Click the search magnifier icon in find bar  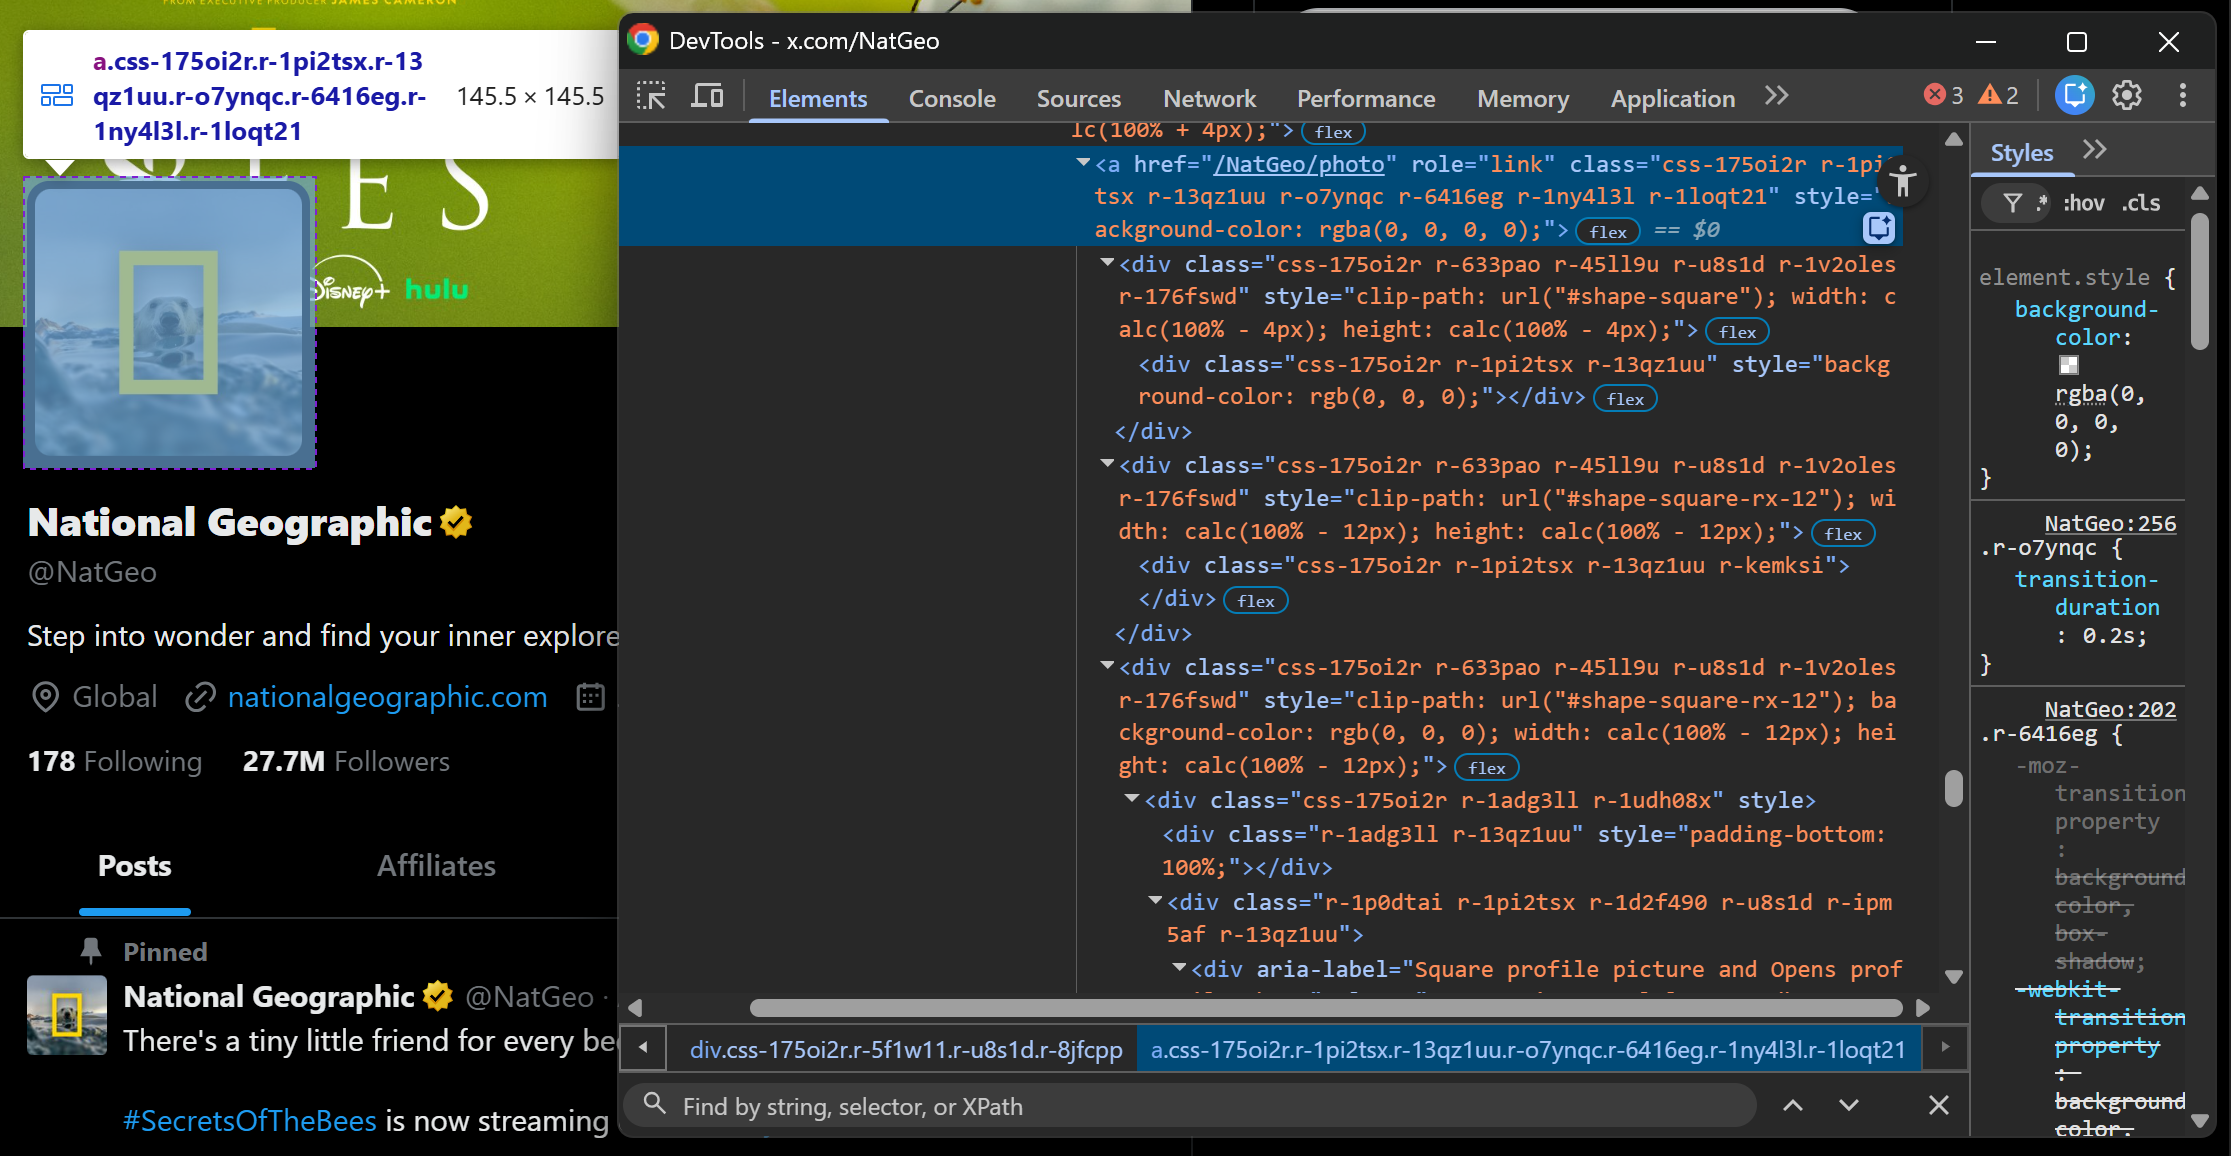(655, 1104)
